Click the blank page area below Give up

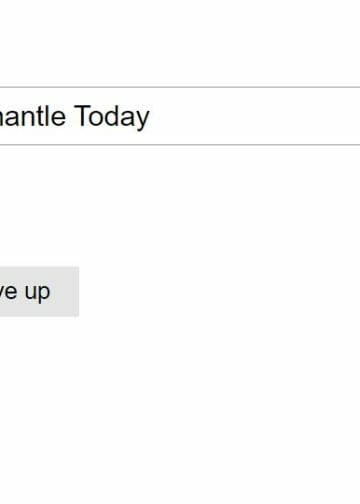click(180, 410)
